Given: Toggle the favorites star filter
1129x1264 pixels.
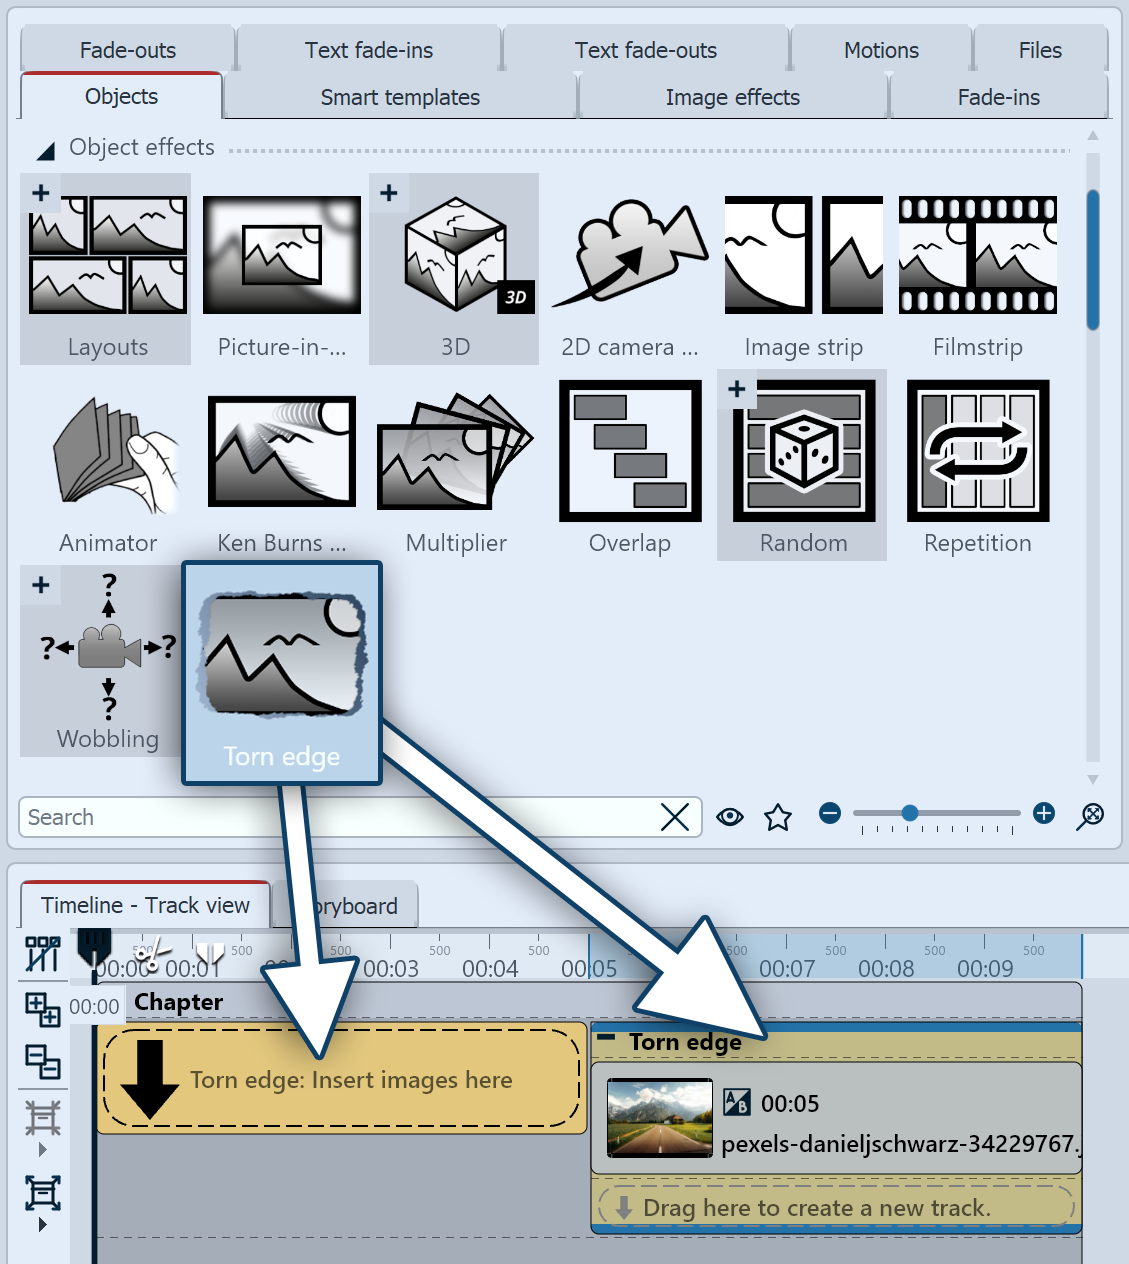Looking at the screenshot, I should coord(778,817).
